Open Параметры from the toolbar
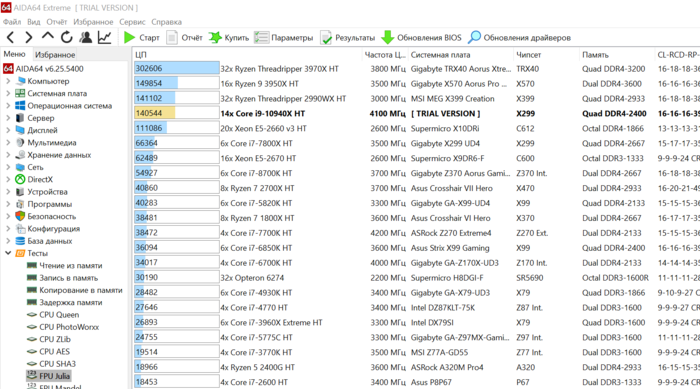The image size is (700, 389). [284, 38]
